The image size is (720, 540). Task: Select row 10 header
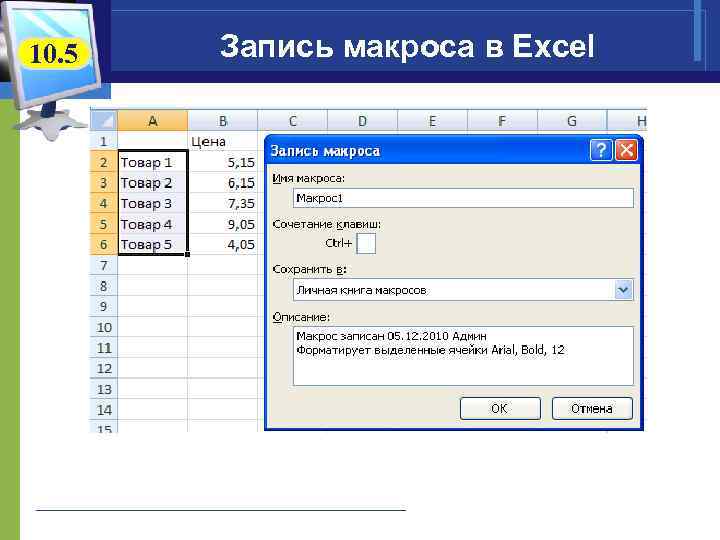[104, 327]
